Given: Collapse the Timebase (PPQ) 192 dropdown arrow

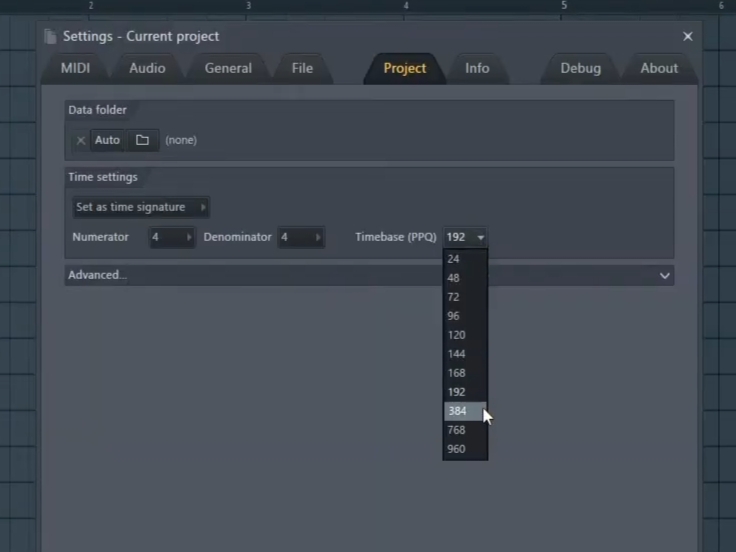Looking at the screenshot, I should pos(481,238).
